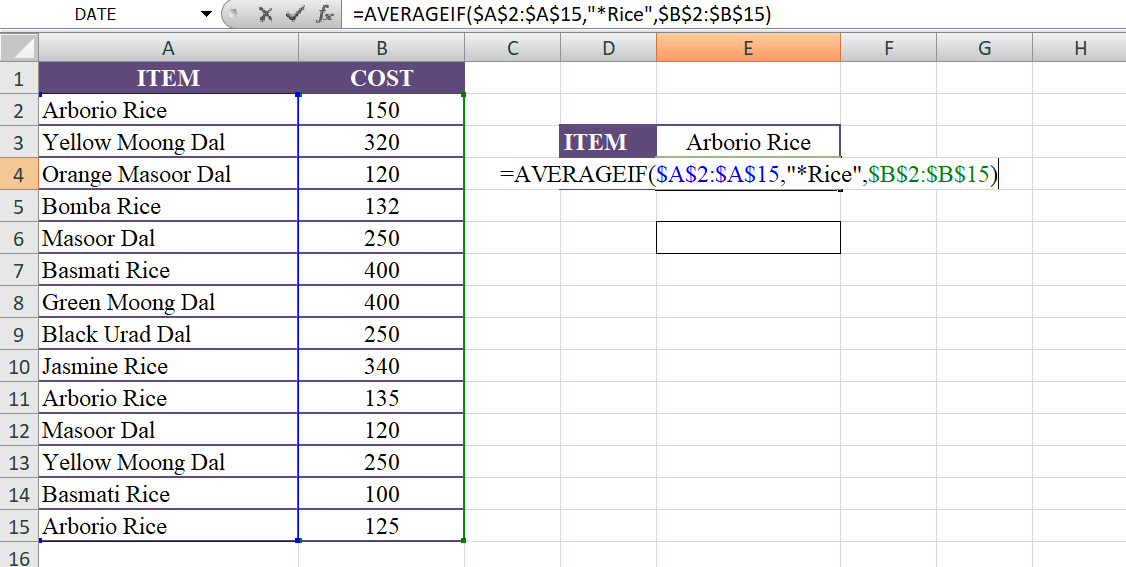Select column E header
1126x567 pixels.
click(747, 47)
